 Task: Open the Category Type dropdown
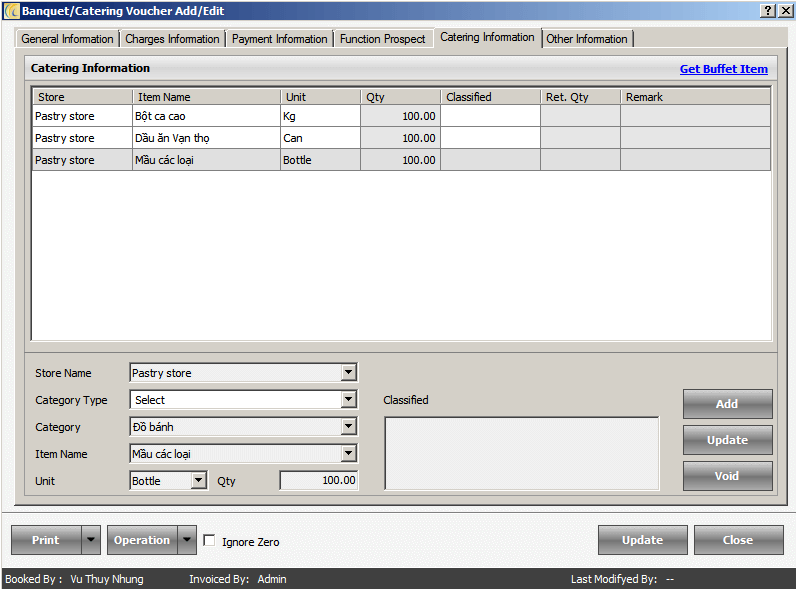(x=348, y=400)
